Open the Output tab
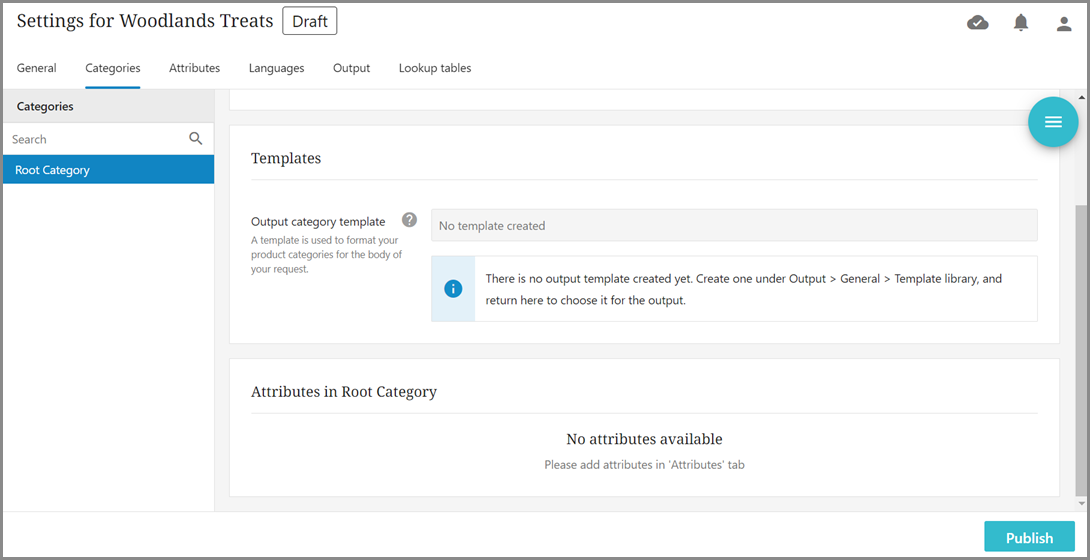The width and height of the screenshot is (1090, 560). pos(351,68)
